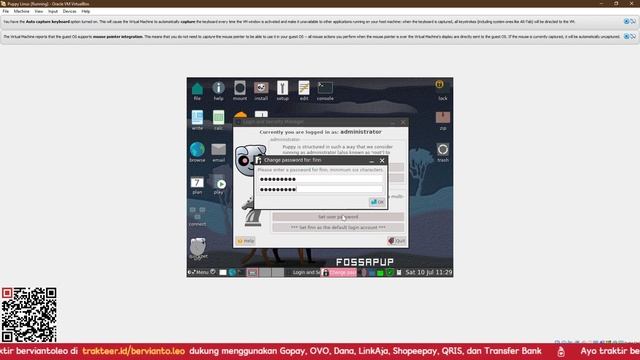The height and width of the screenshot is (360, 640).
Task: Switch to 'Change pass' taskbar window entry
Action: pyautogui.click(x=339, y=272)
